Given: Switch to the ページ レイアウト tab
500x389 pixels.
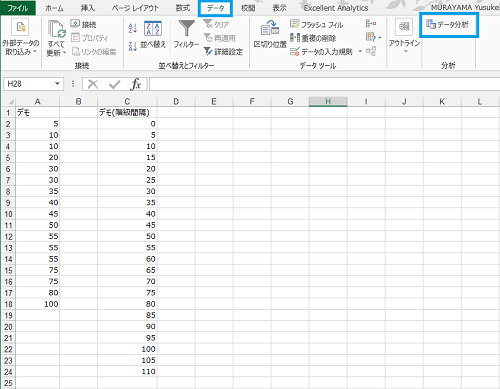Looking at the screenshot, I should 135,8.
